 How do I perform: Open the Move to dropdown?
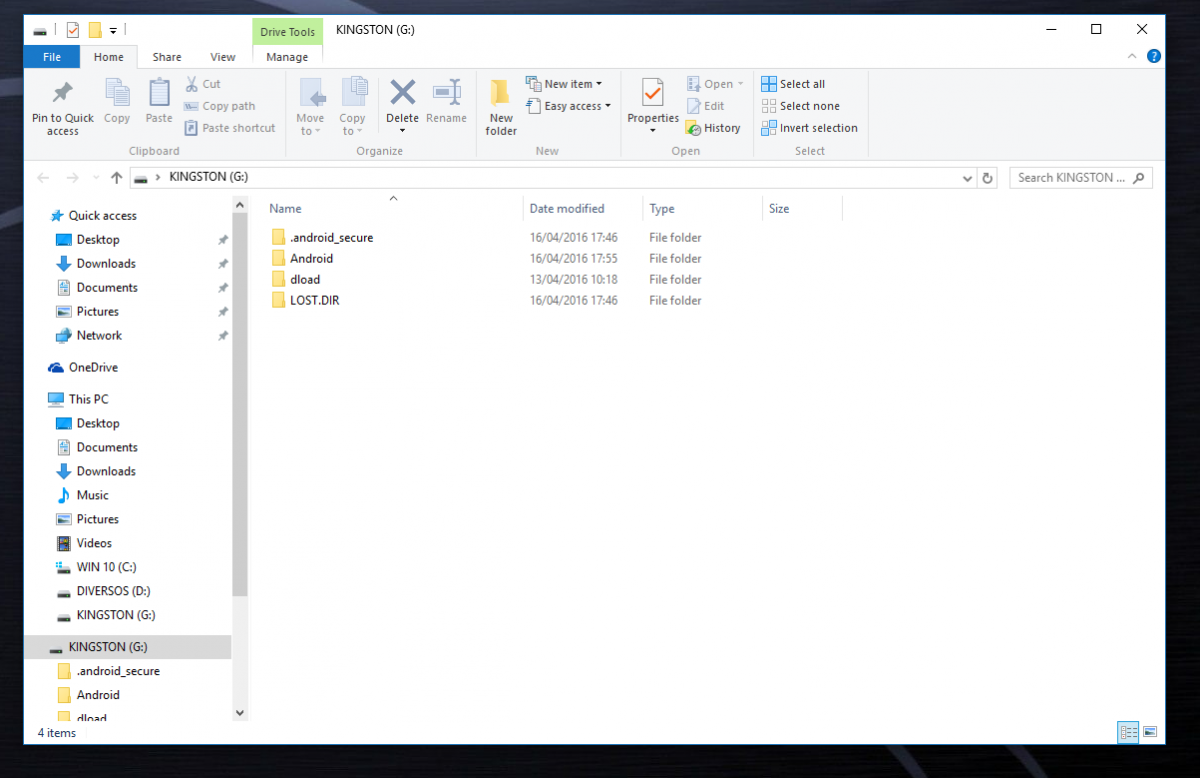(x=311, y=124)
